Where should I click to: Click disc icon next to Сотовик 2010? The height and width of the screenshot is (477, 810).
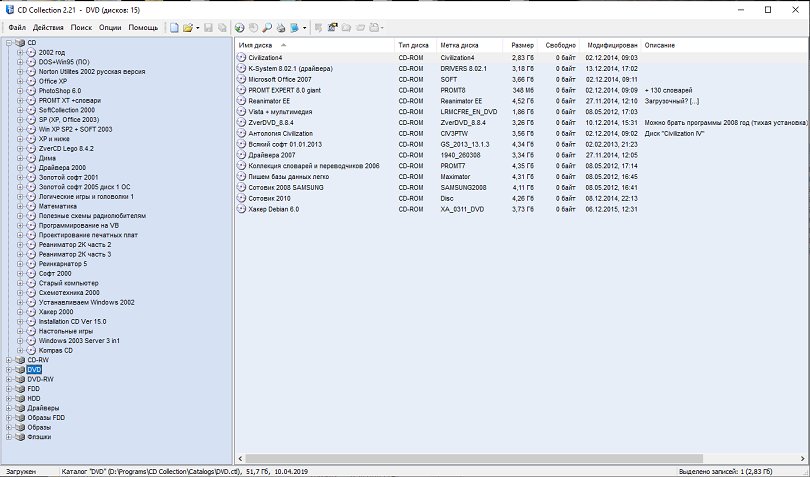point(241,198)
